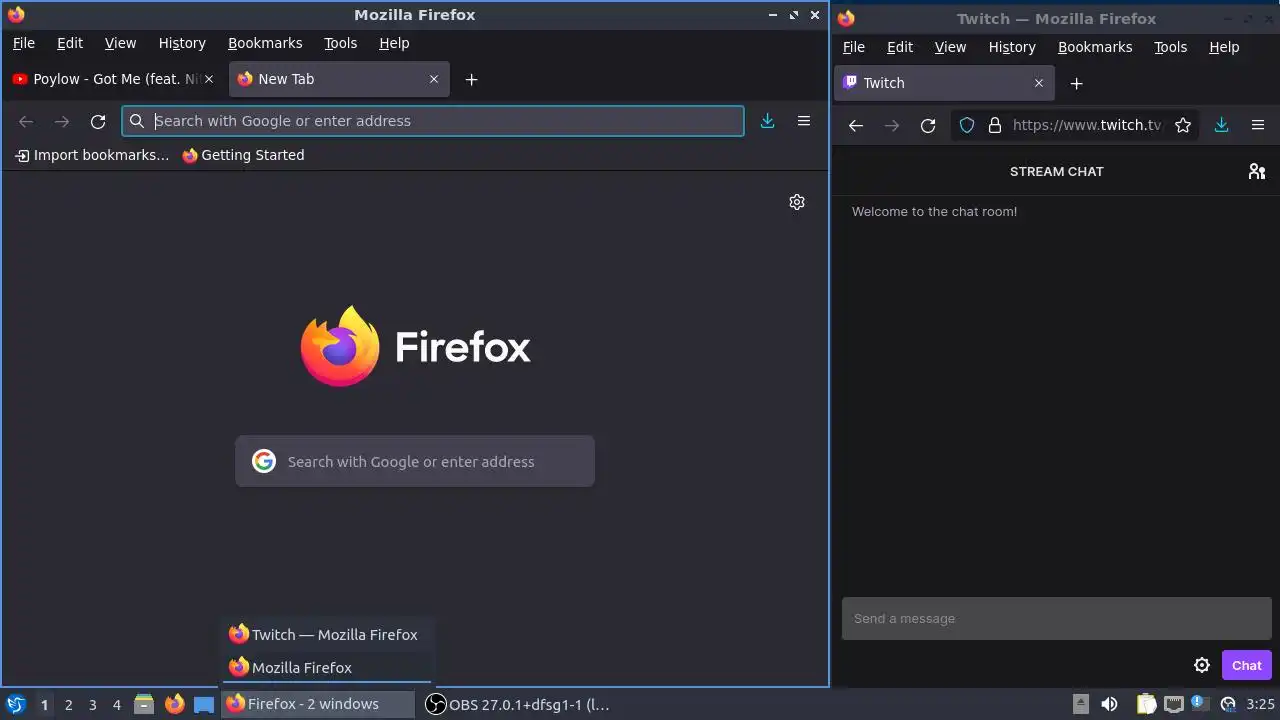Open the hamburger menu in the New Tab window

(x=803, y=121)
